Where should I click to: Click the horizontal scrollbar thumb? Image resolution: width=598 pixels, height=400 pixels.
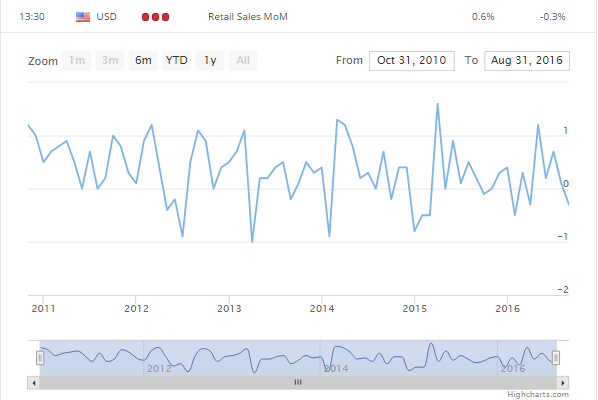point(298,383)
